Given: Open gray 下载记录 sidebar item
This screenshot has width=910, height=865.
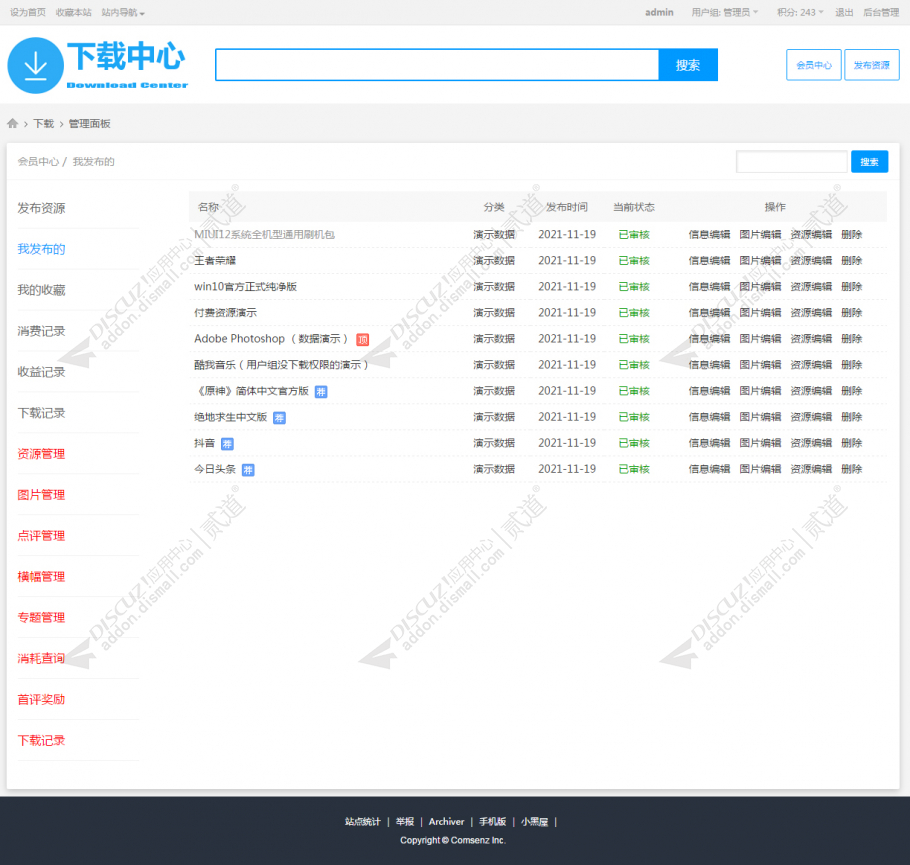Looking at the screenshot, I should pyautogui.click(x=41, y=413).
